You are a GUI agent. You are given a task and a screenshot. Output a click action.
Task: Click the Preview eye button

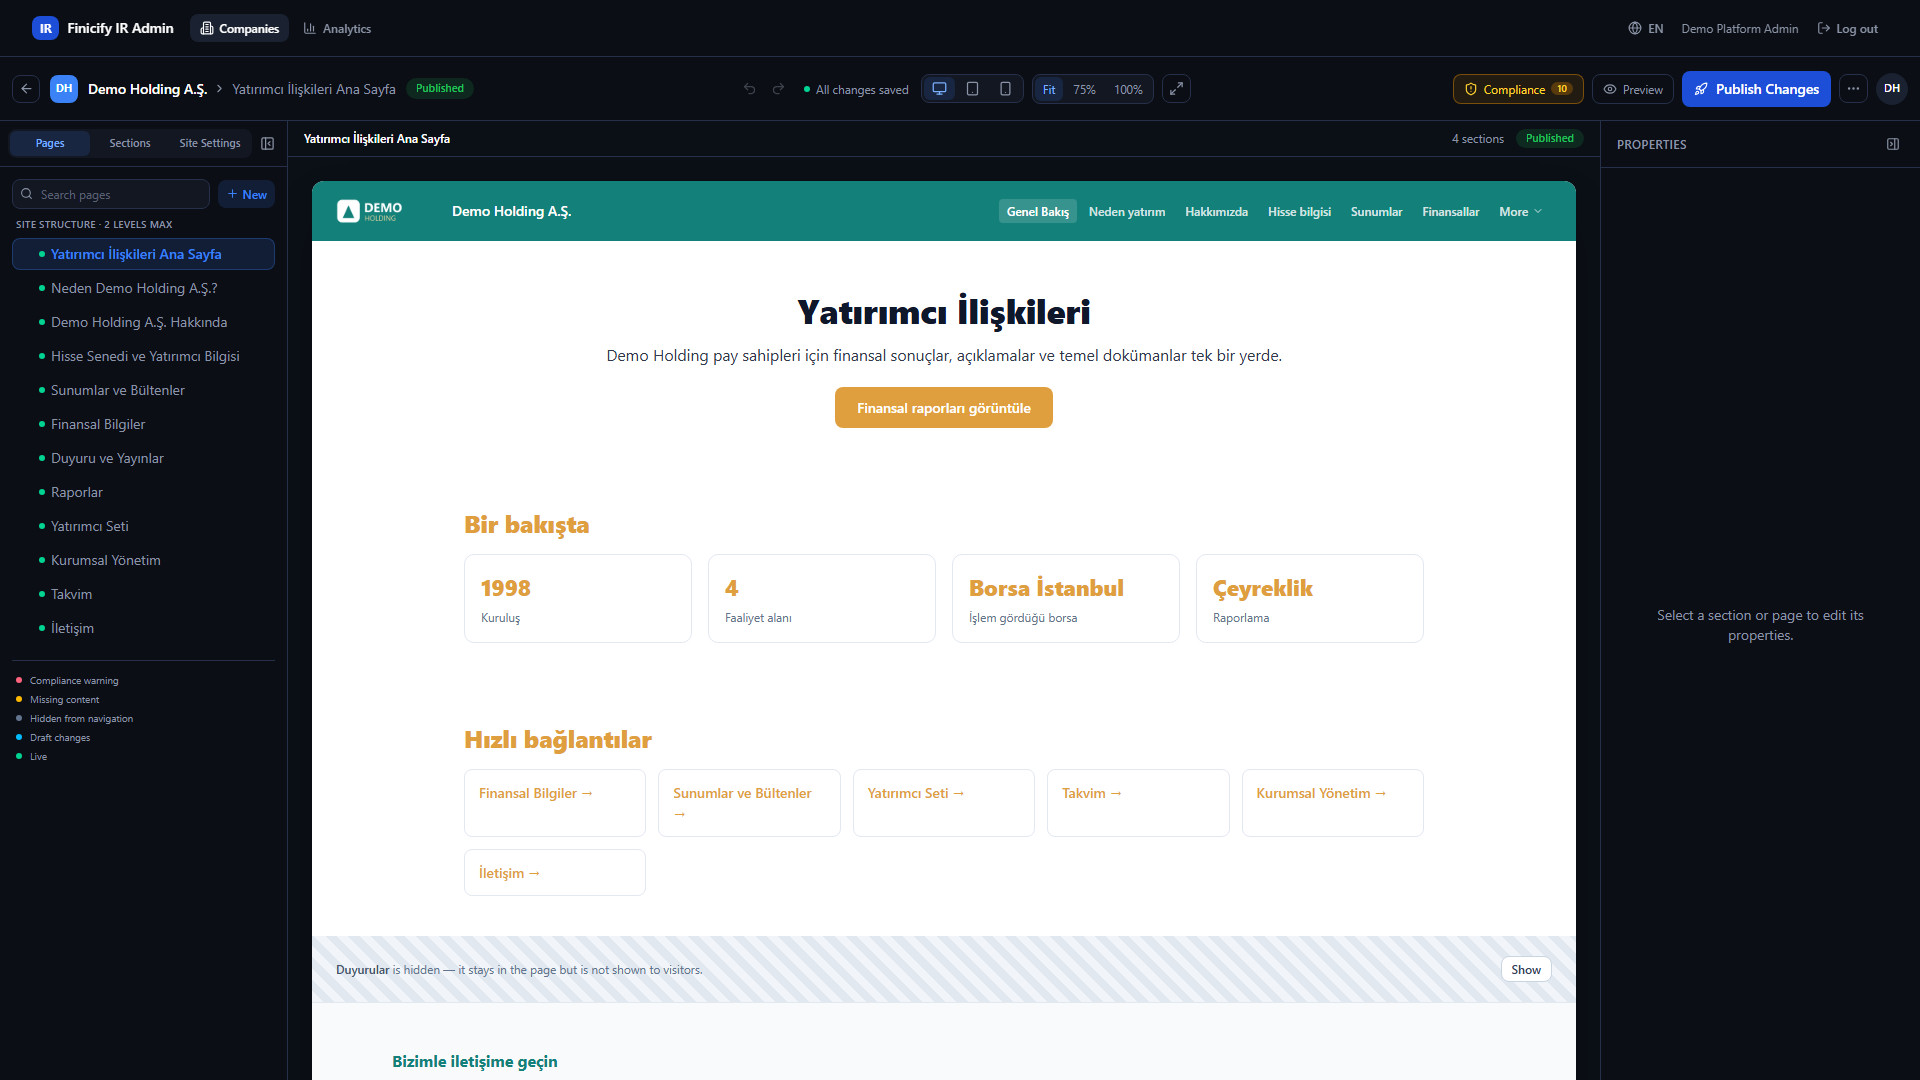pyautogui.click(x=1633, y=89)
